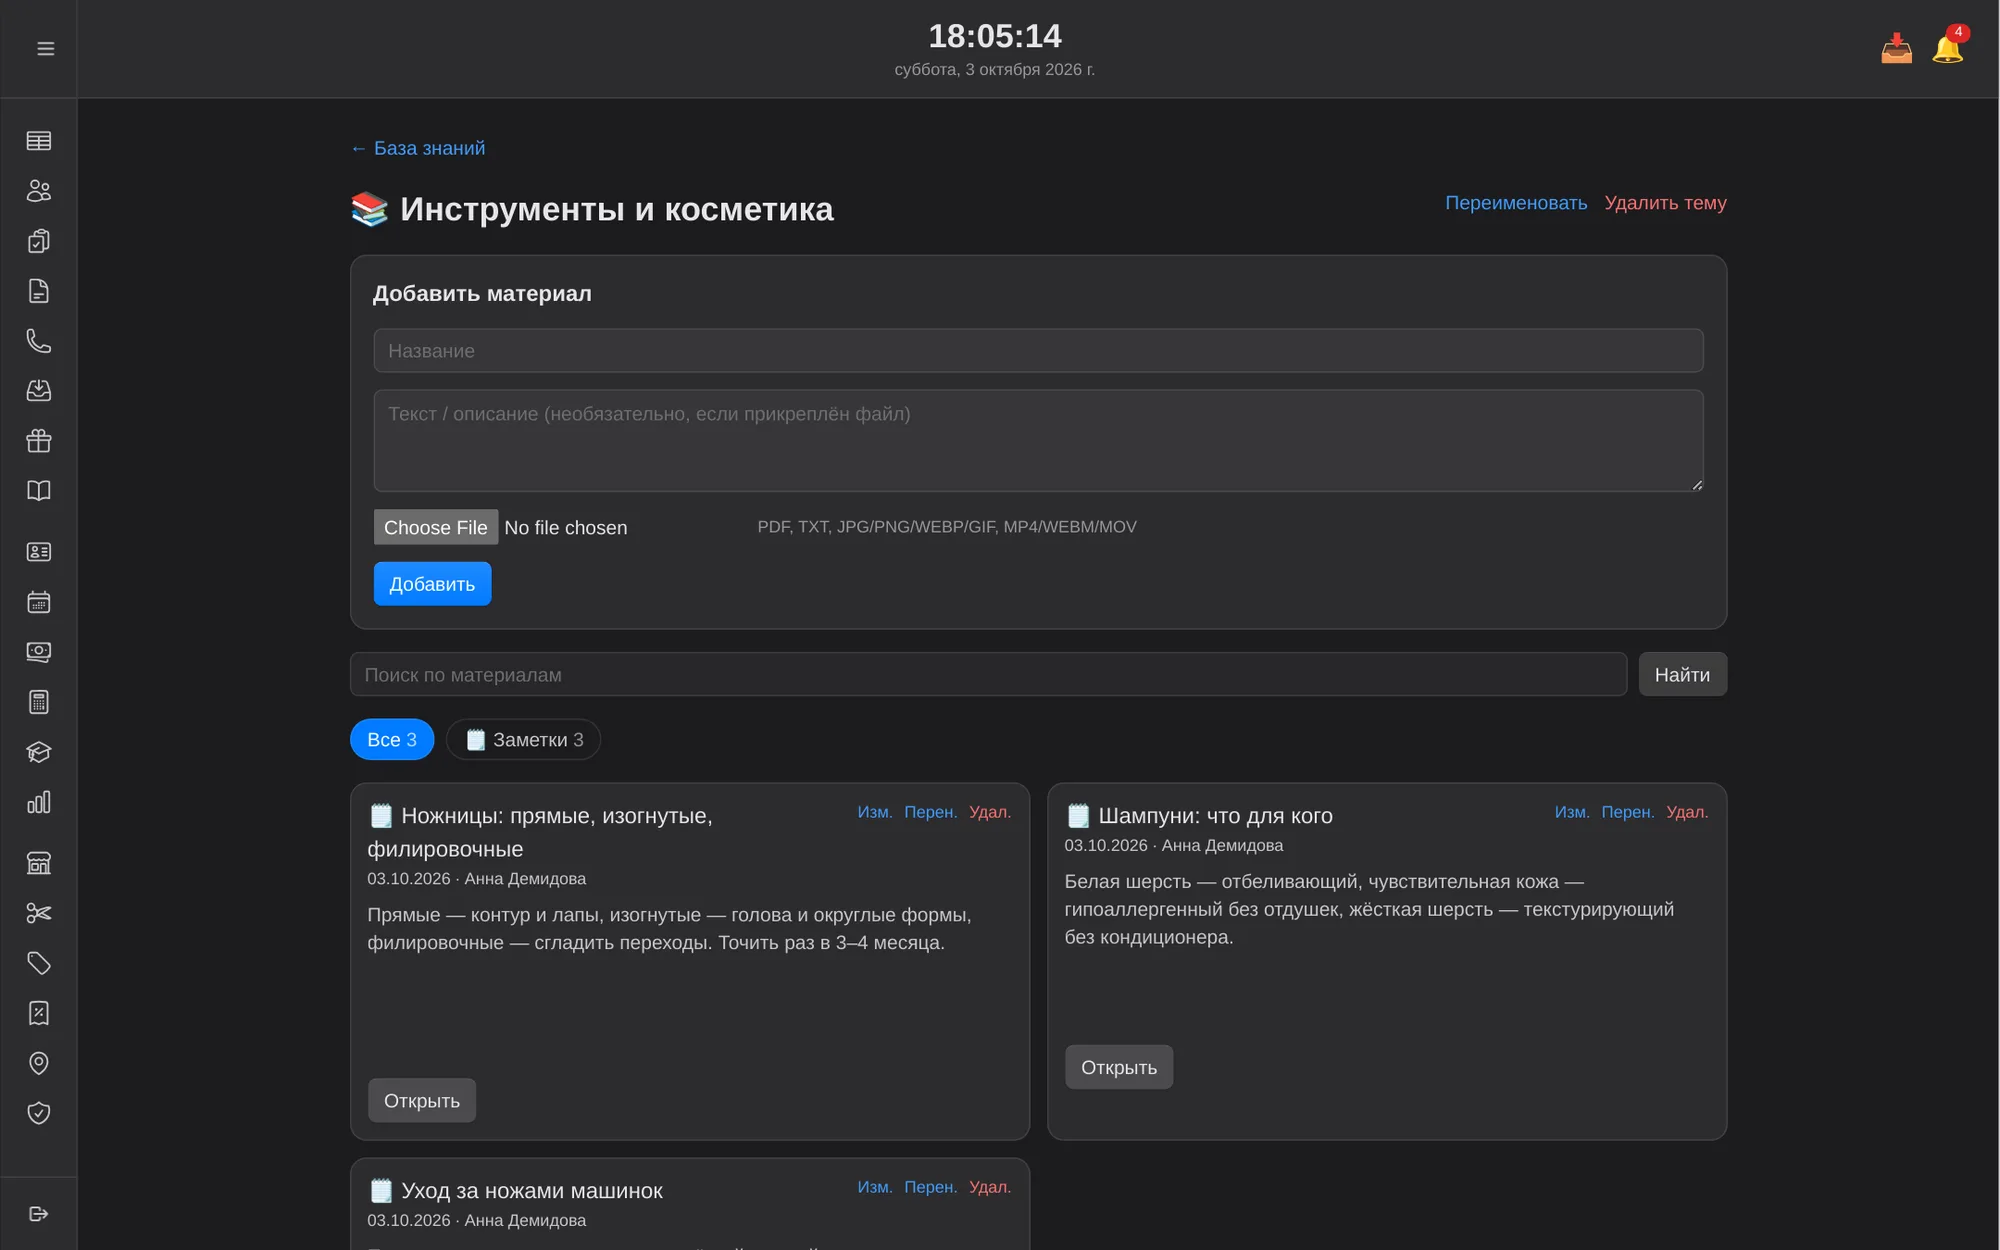Open the ID card sidebar icon
The height and width of the screenshot is (1250, 2000).
pos(39,552)
